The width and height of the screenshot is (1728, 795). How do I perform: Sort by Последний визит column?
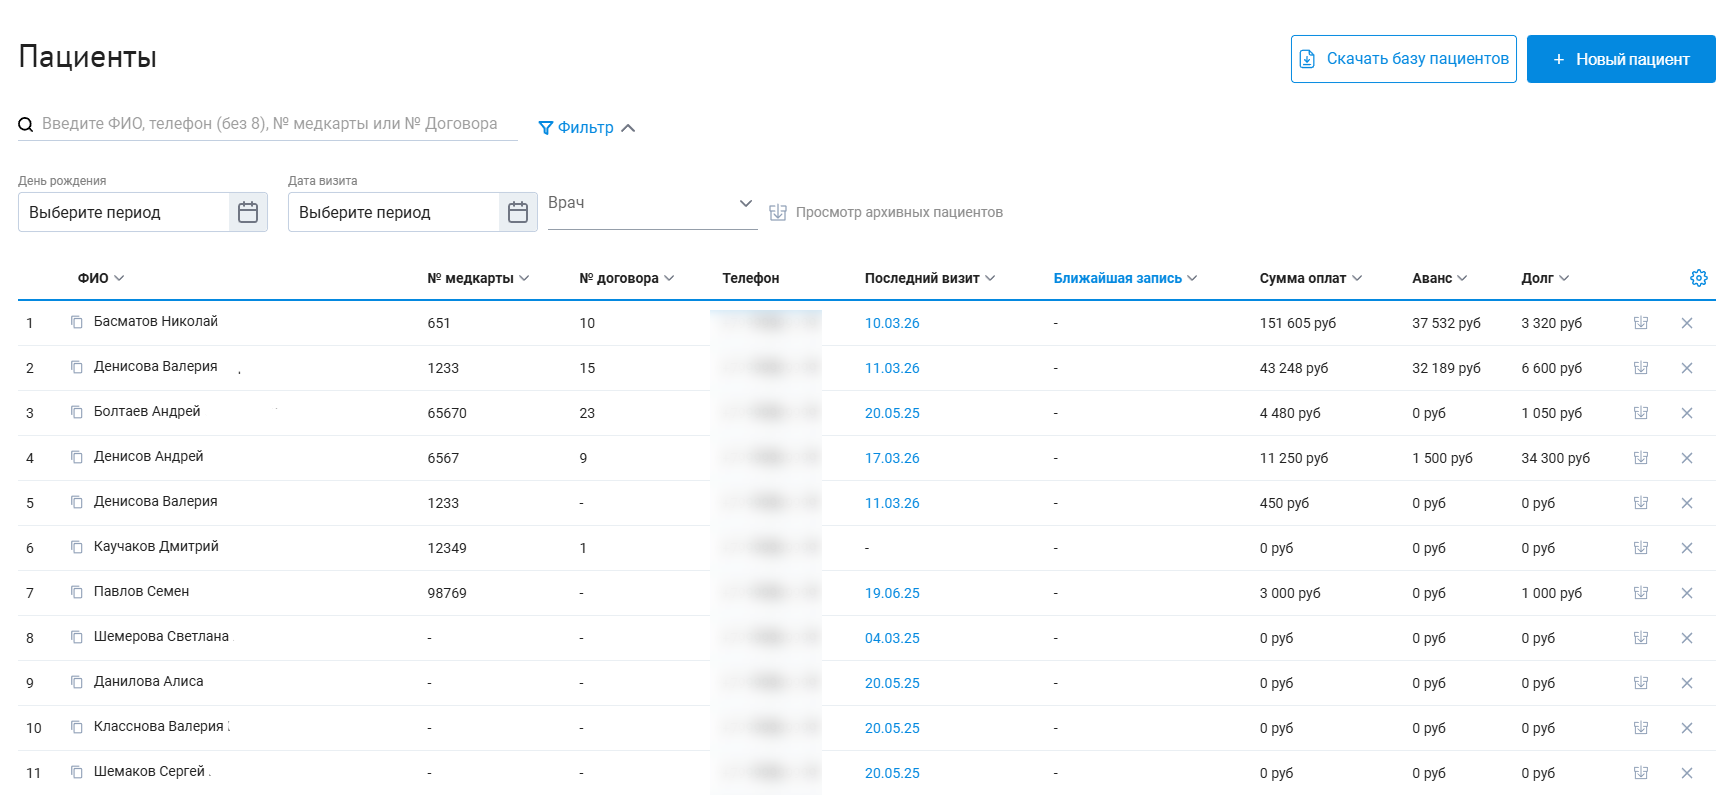tap(930, 278)
